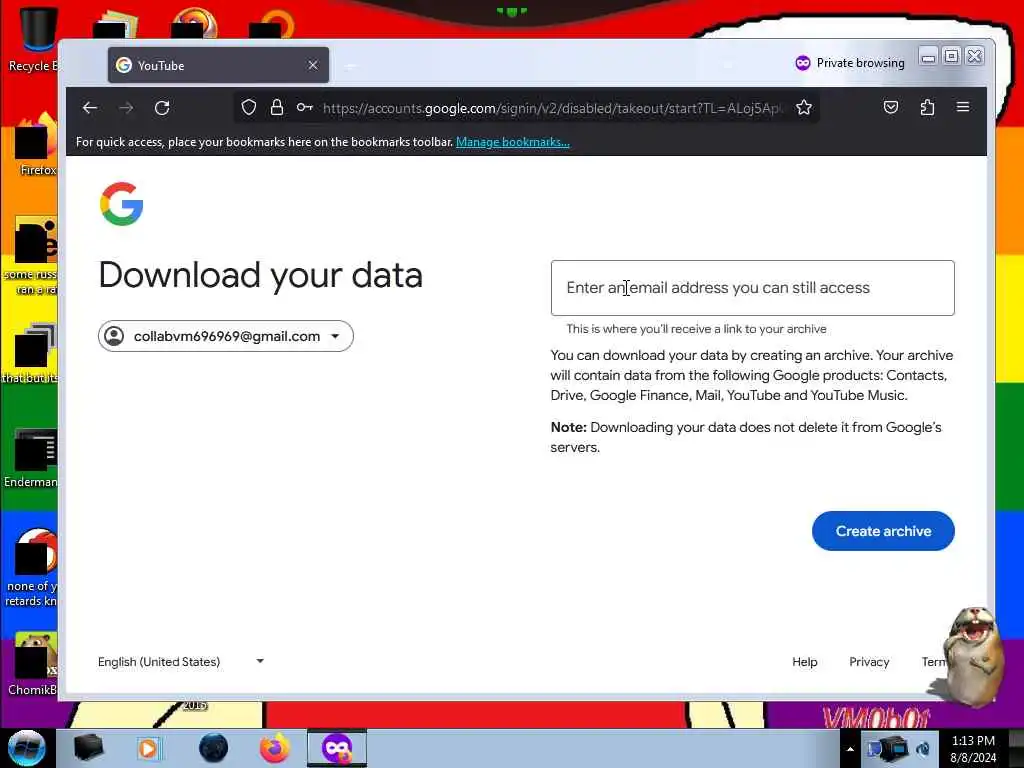Select the Firefox desktop shortcut
The image size is (1024, 768).
click(34, 145)
